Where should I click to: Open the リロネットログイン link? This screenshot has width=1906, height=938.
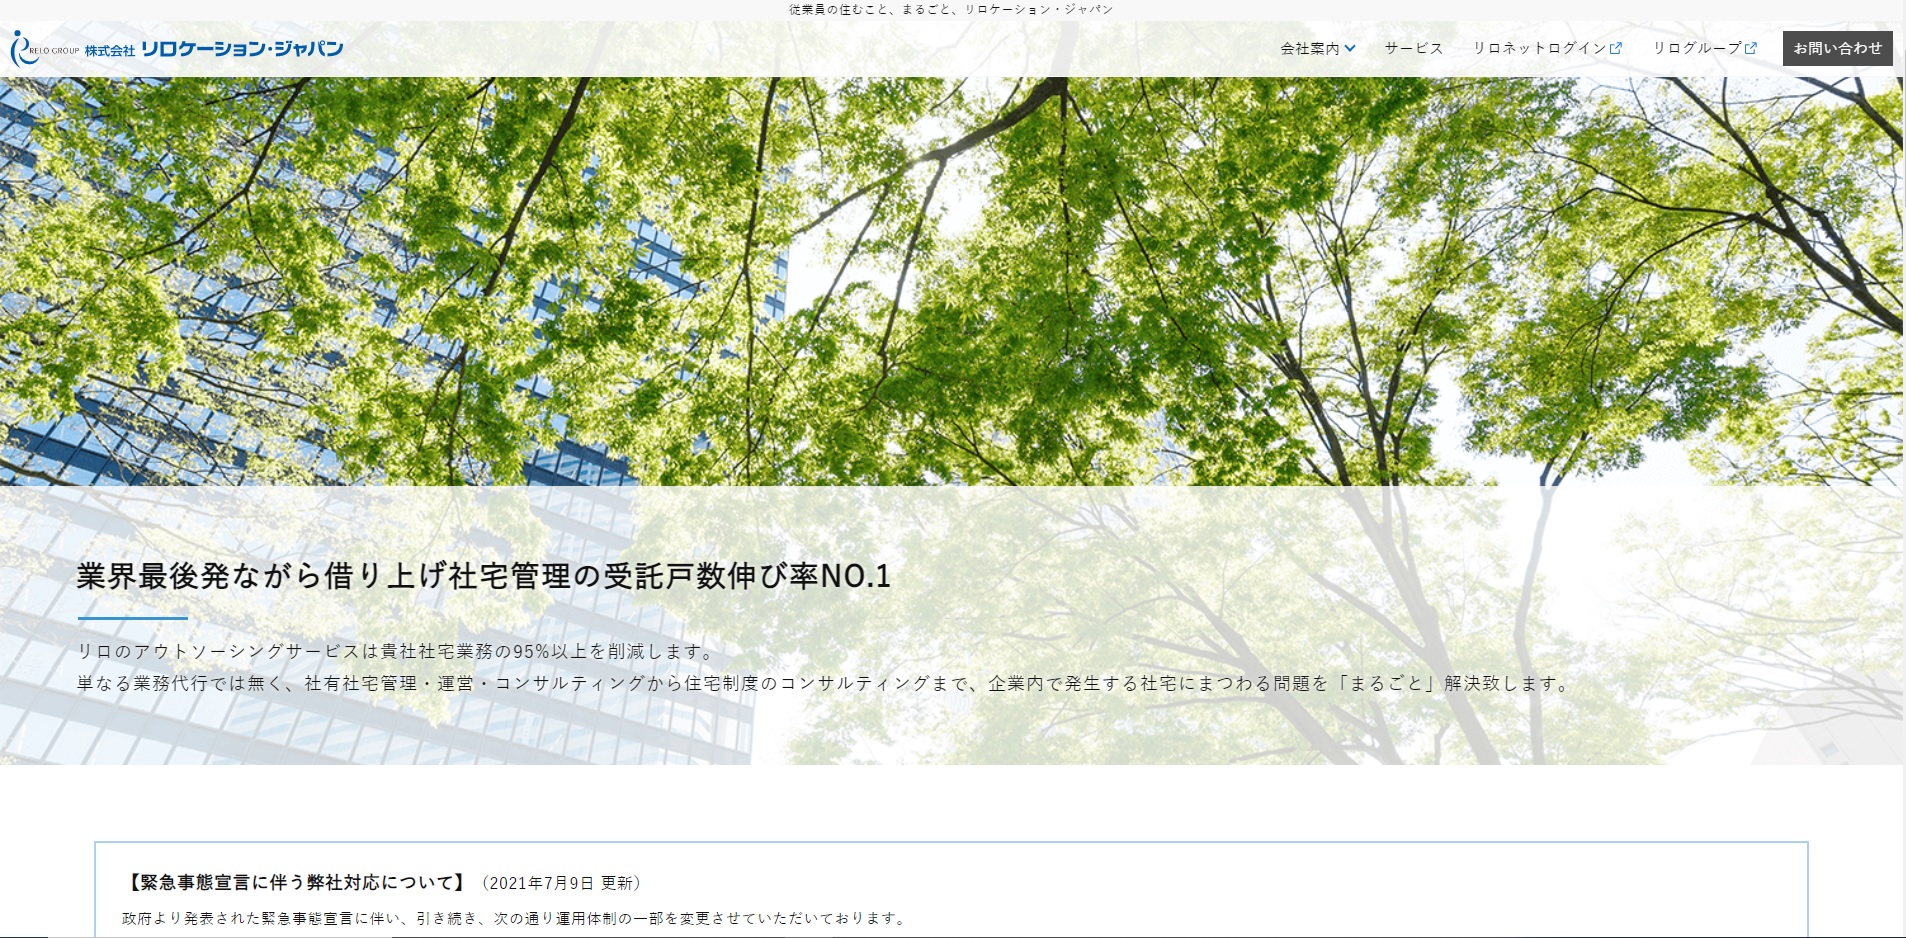tap(1539, 48)
